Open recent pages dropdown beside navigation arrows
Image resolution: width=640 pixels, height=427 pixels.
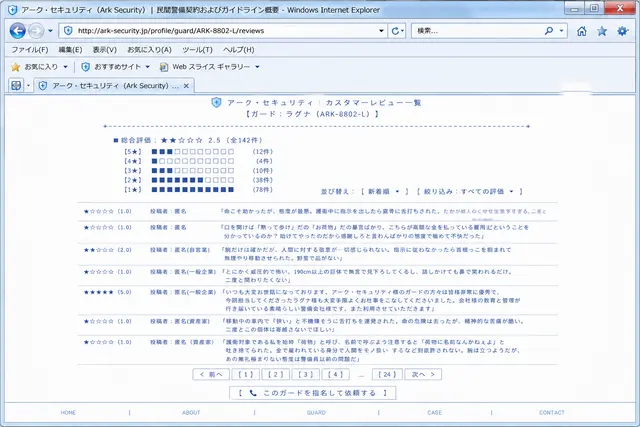click(50, 31)
